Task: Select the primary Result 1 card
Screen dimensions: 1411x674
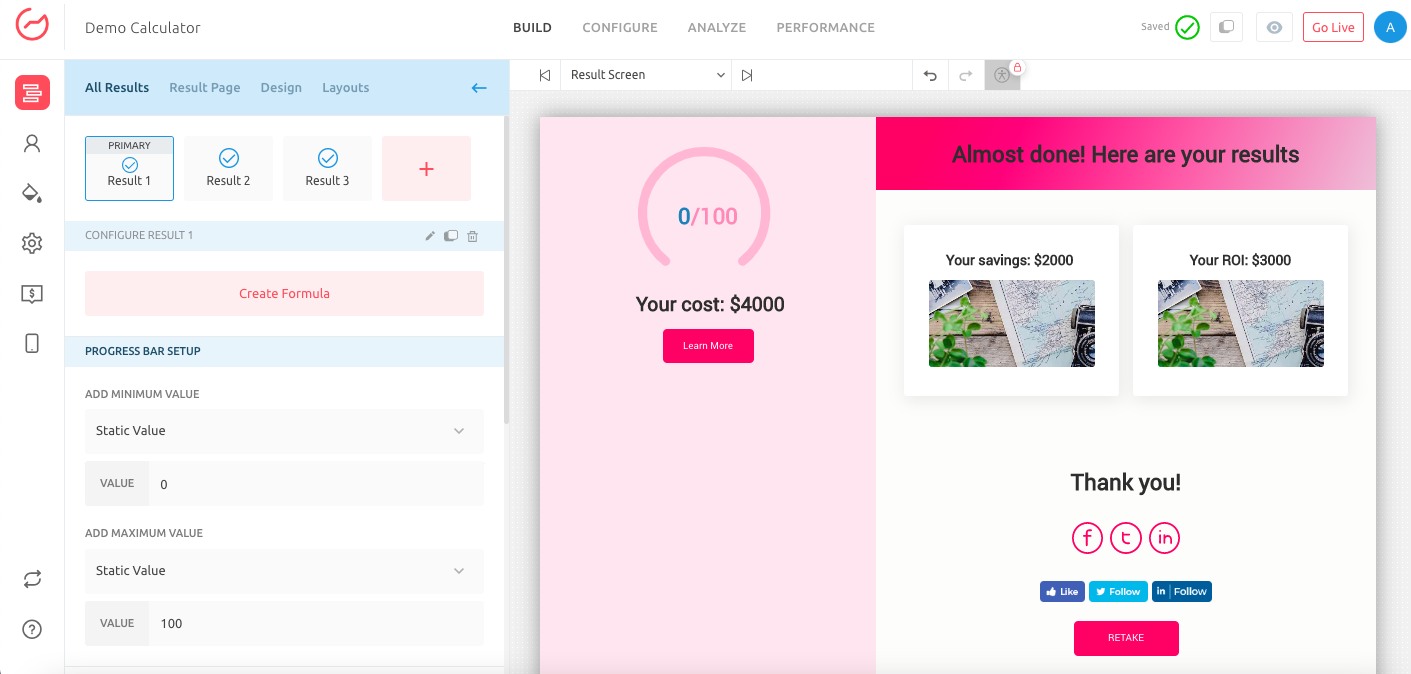Action: point(130,168)
